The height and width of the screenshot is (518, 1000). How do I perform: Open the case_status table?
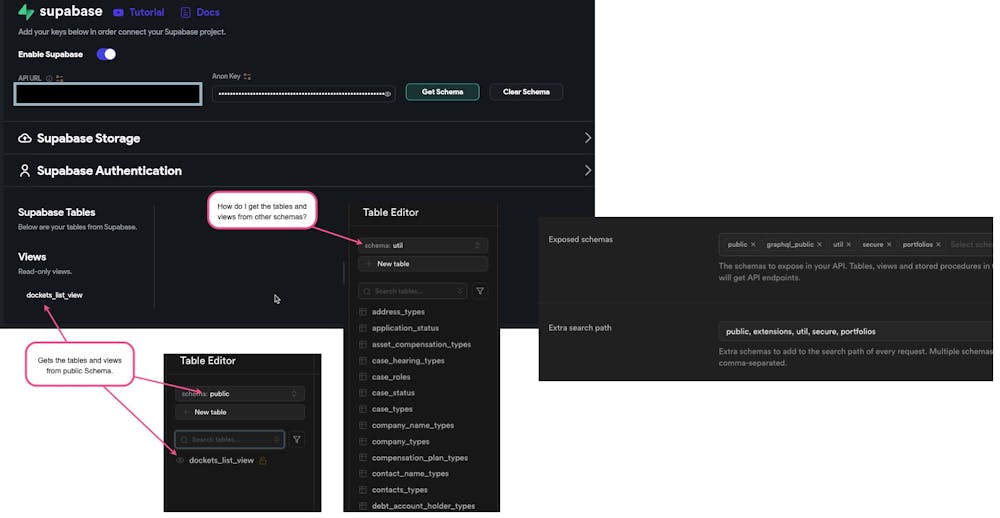pyautogui.click(x=393, y=393)
